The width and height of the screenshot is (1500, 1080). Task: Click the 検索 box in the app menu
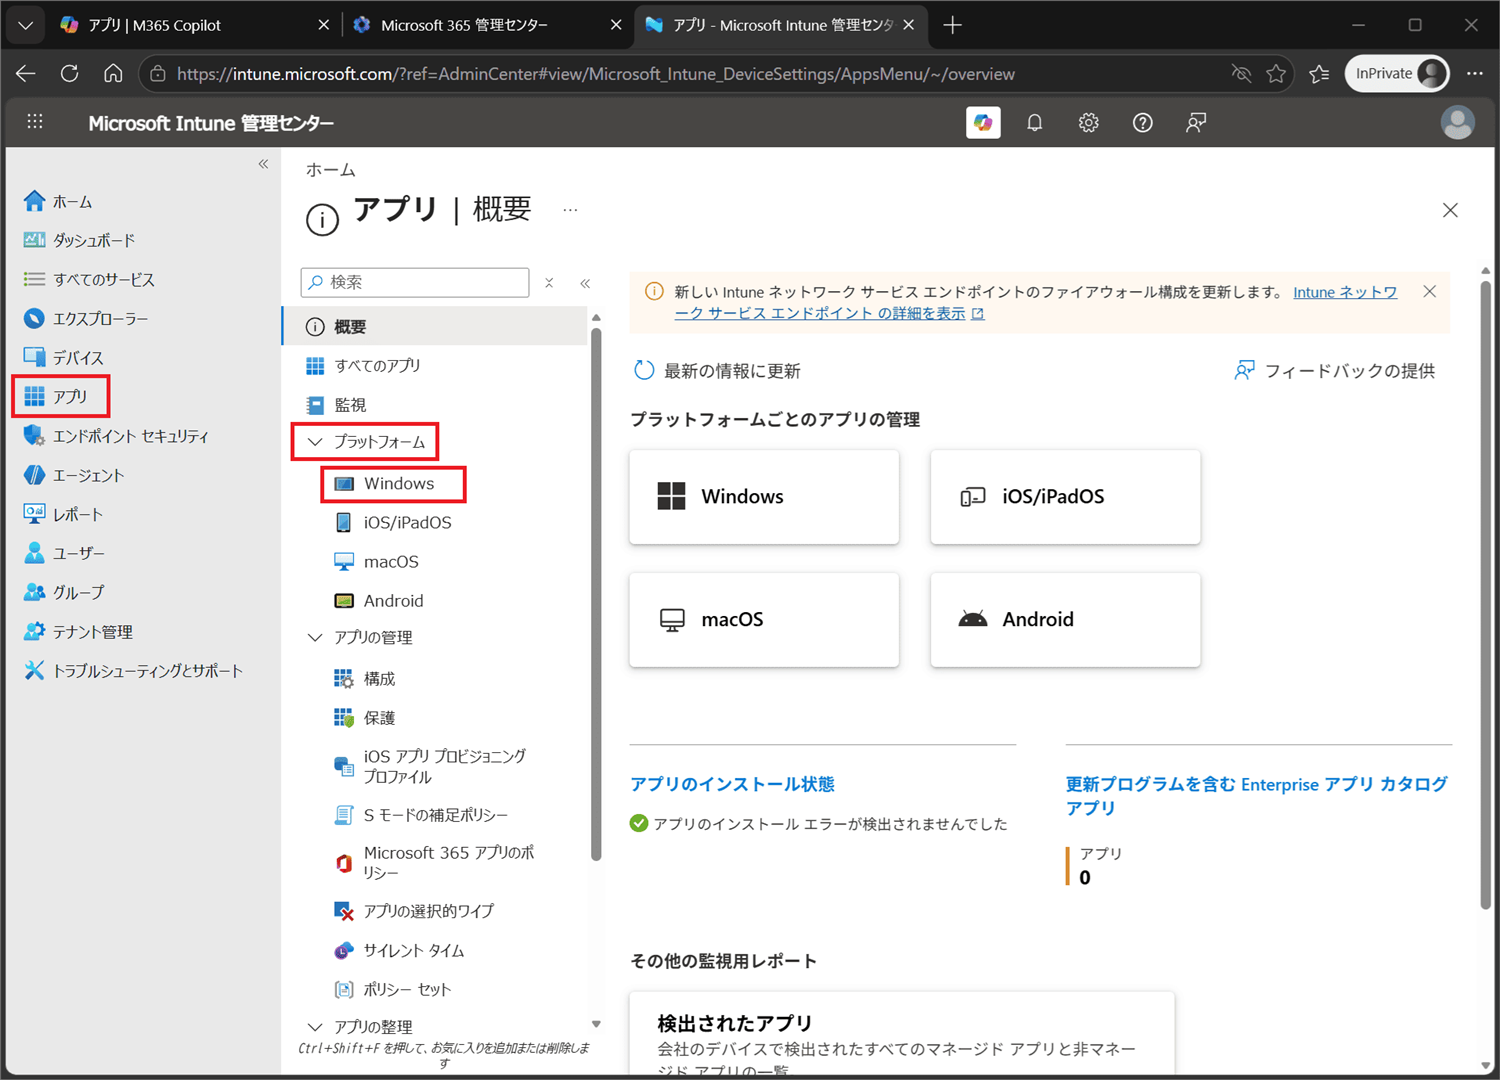tap(415, 282)
